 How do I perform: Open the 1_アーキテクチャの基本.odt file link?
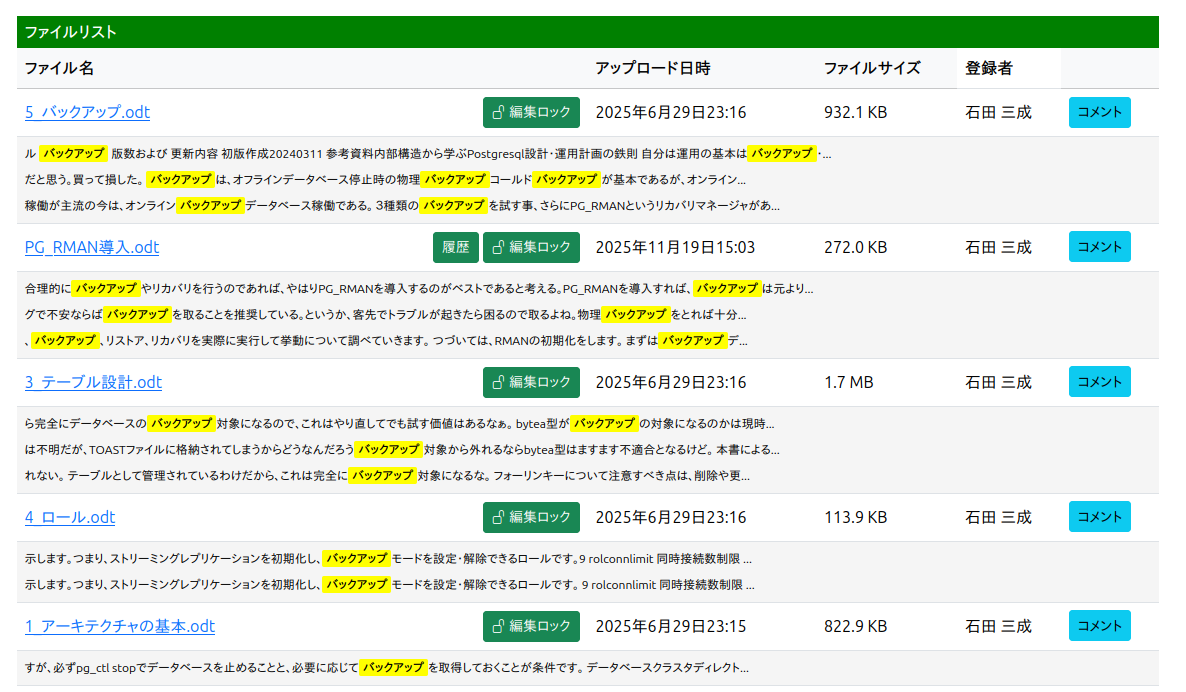(120, 626)
